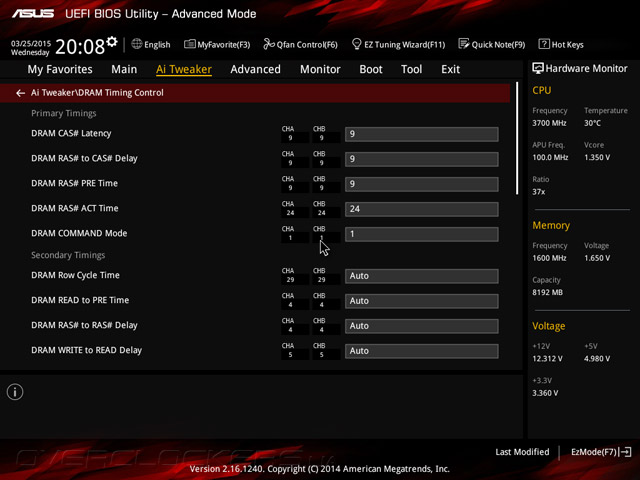Select DRAM RAS# to CAS# Delay field
The image size is (640, 480).
pyautogui.click(x=422, y=159)
